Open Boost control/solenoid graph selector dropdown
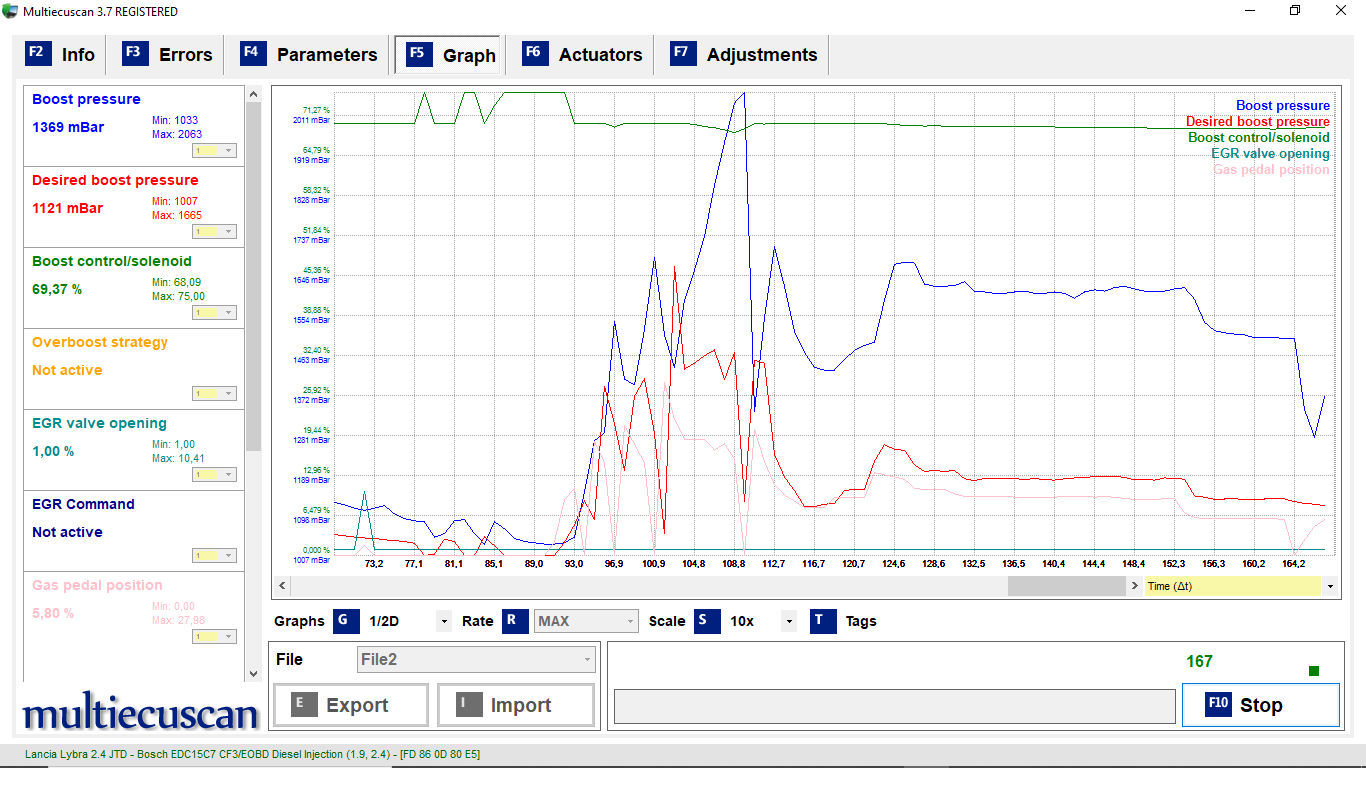The width and height of the screenshot is (1366, 800). pos(215,313)
